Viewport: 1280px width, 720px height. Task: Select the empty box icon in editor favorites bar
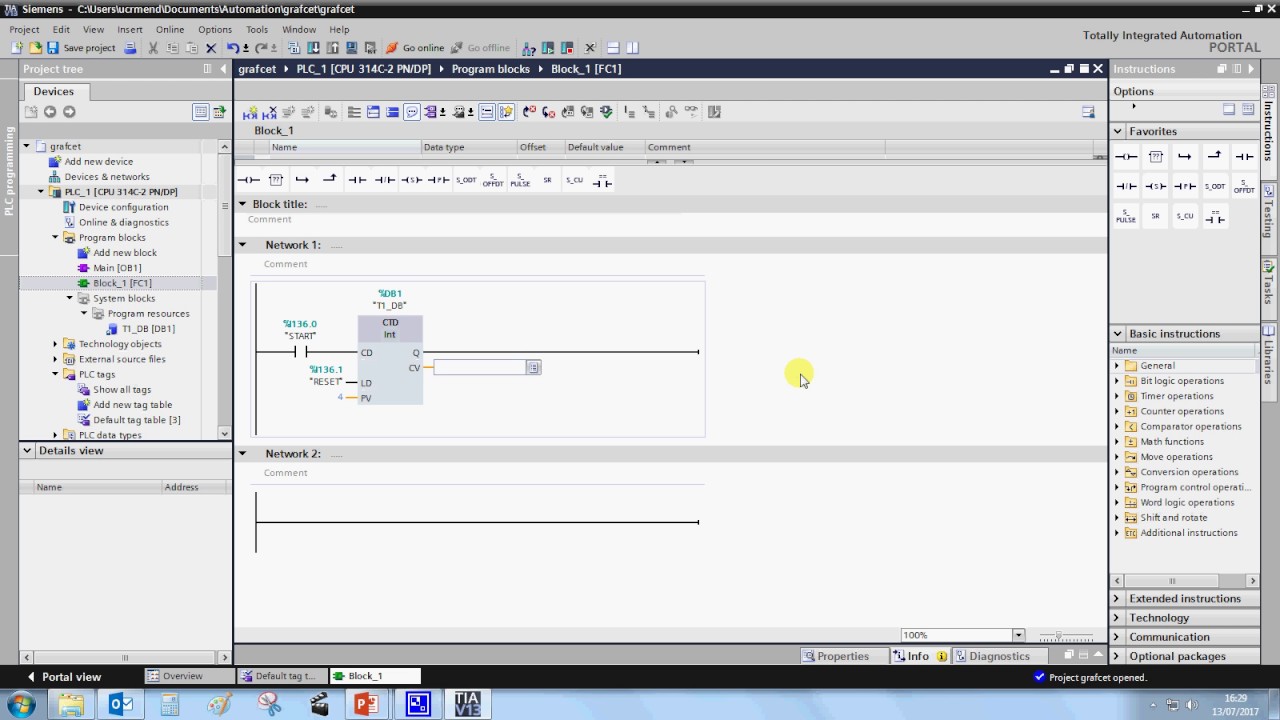point(276,180)
